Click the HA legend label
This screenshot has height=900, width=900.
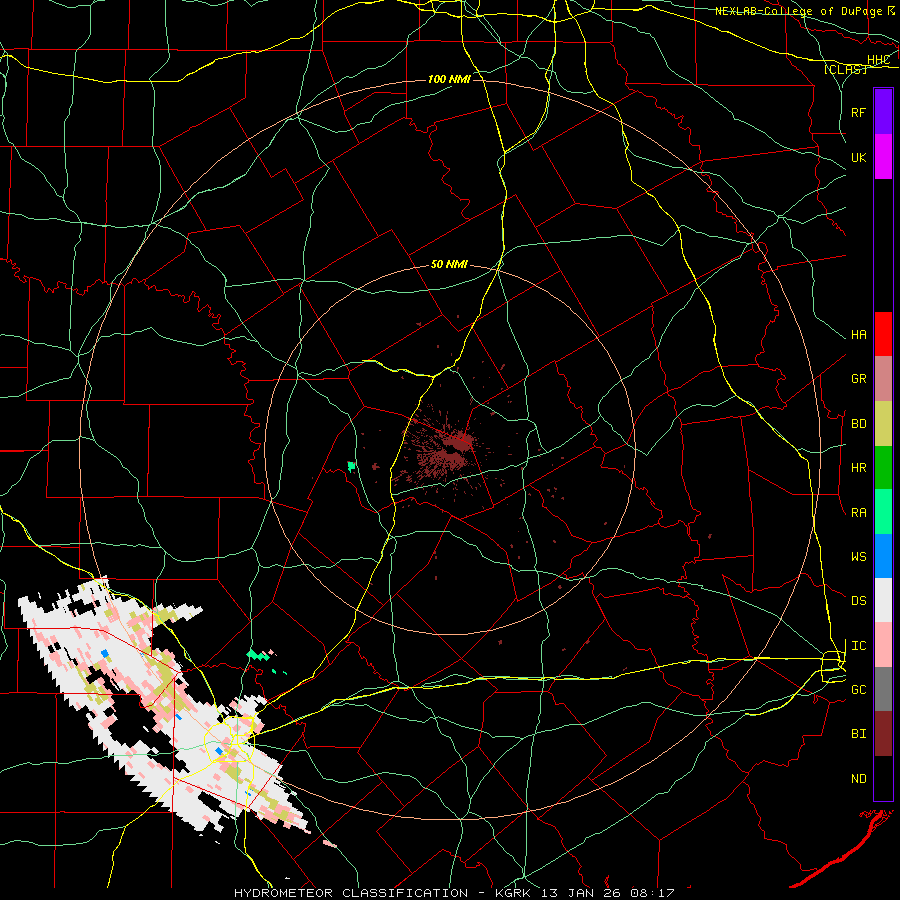click(858, 335)
